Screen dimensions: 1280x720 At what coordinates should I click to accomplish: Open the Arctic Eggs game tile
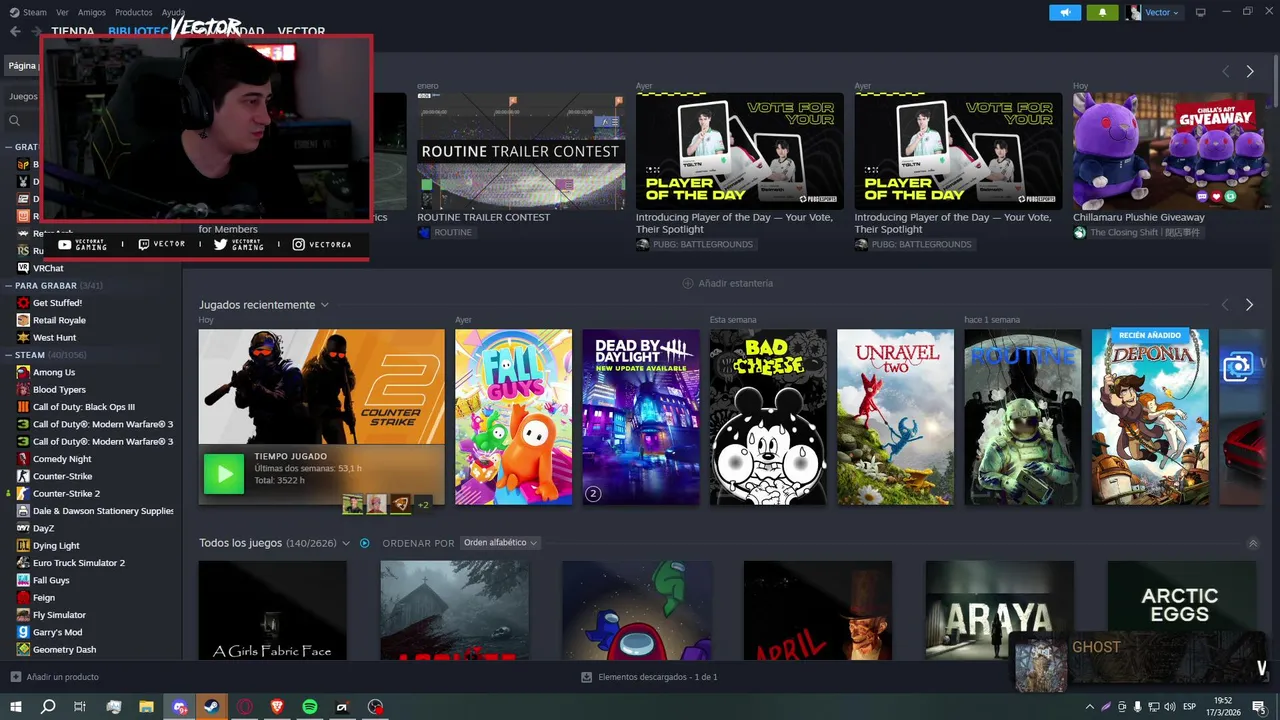coord(1181,610)
